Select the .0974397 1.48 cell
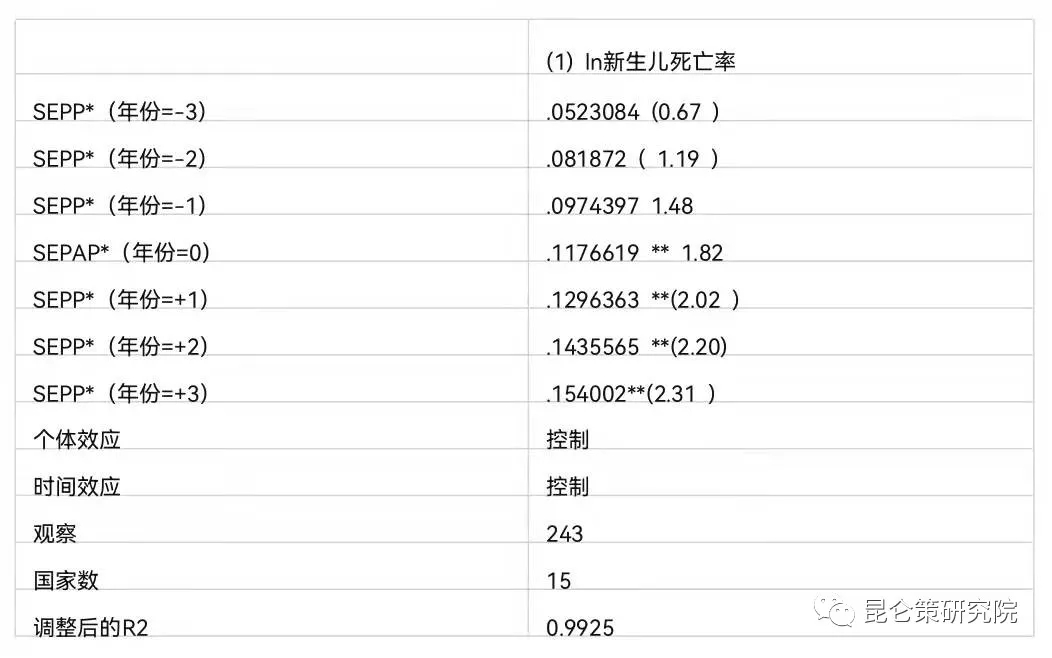 619,206
